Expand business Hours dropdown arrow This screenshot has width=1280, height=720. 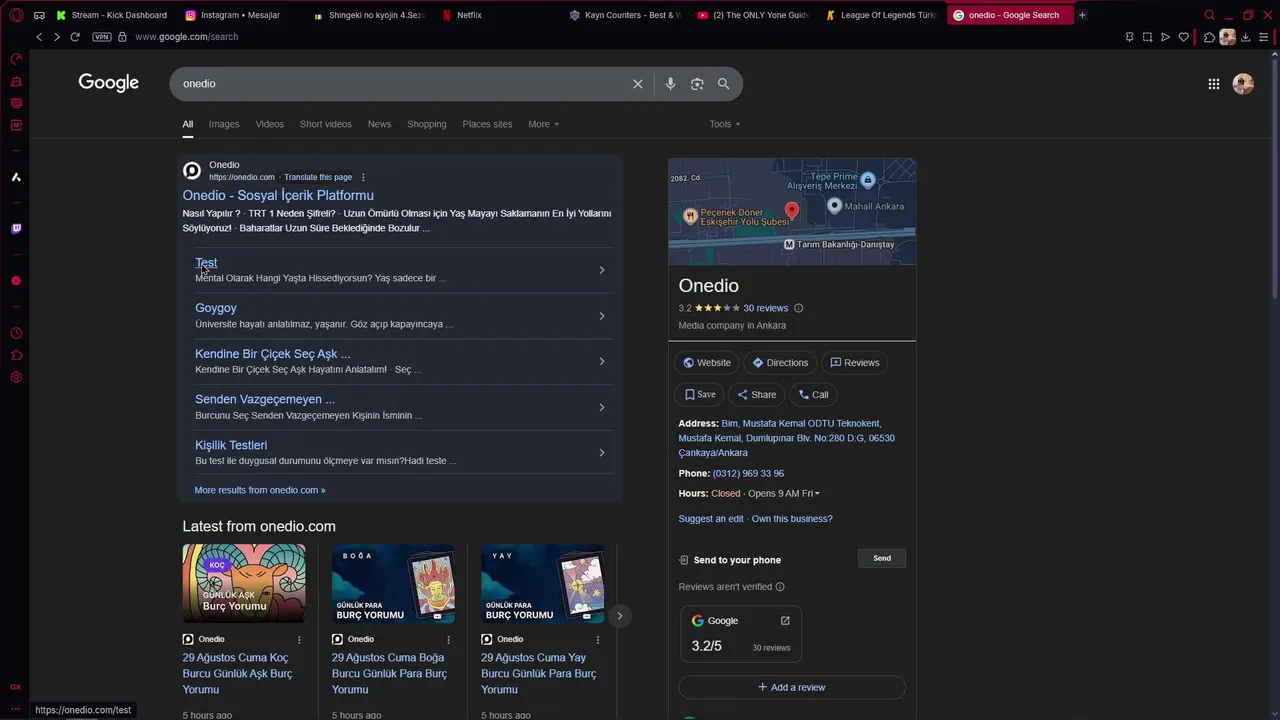817,494
